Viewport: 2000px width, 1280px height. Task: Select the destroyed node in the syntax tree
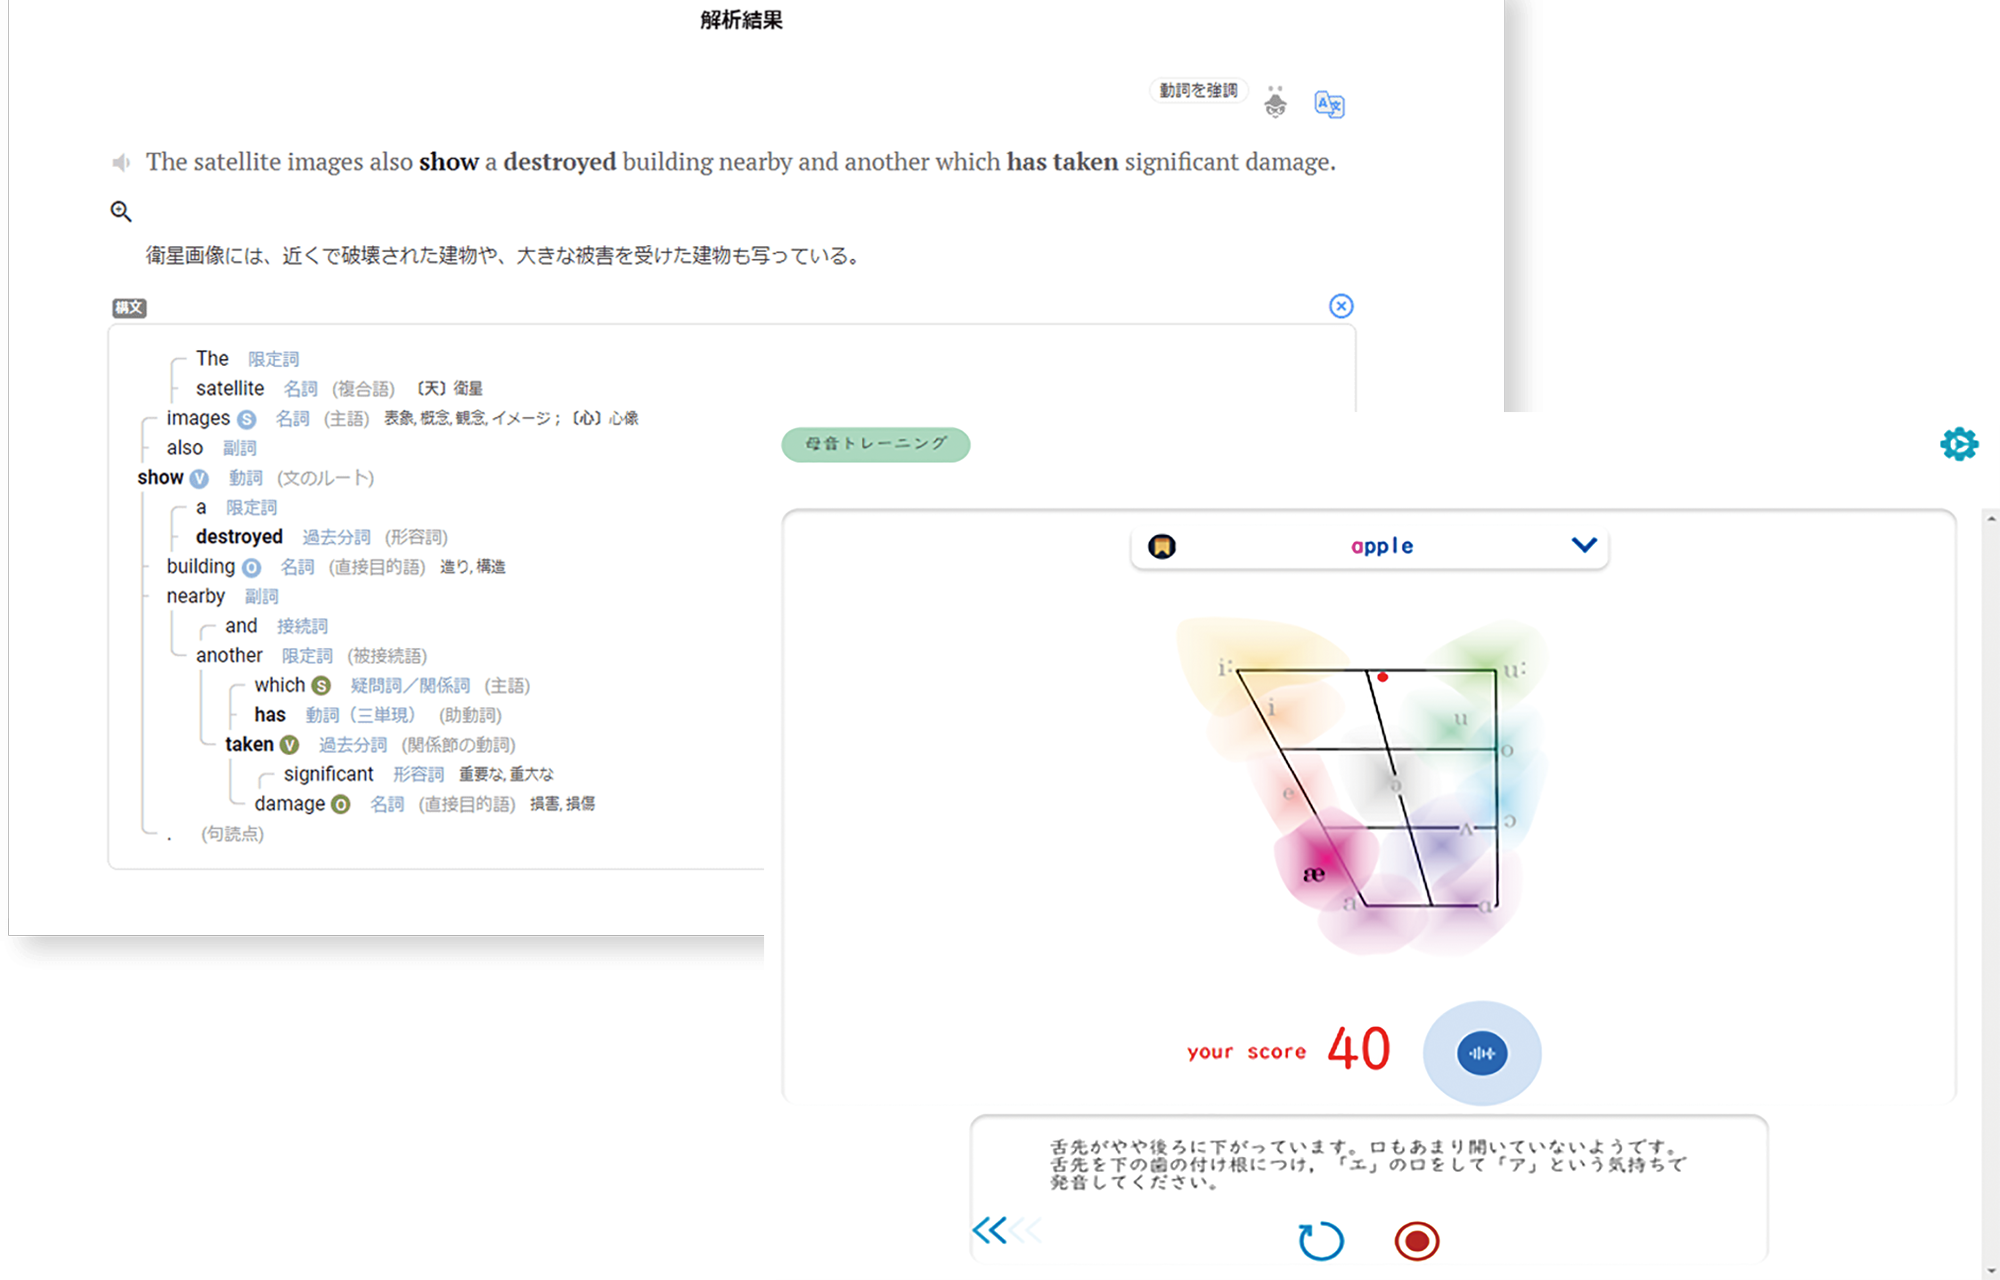coord(239,537)
